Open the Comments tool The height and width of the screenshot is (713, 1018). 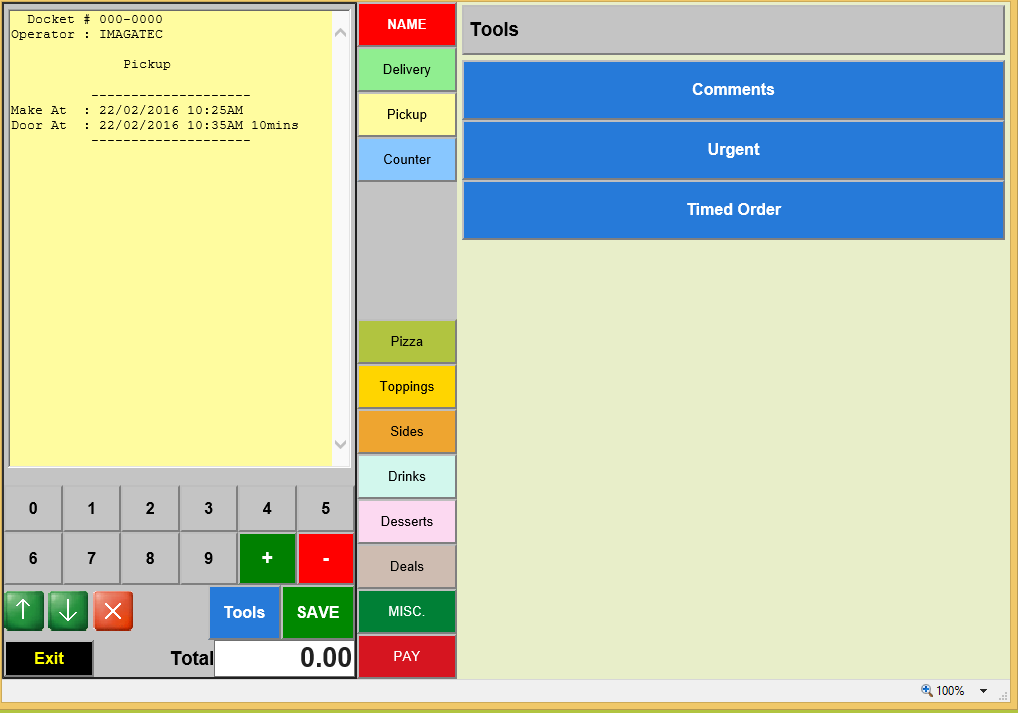point(733,90)
